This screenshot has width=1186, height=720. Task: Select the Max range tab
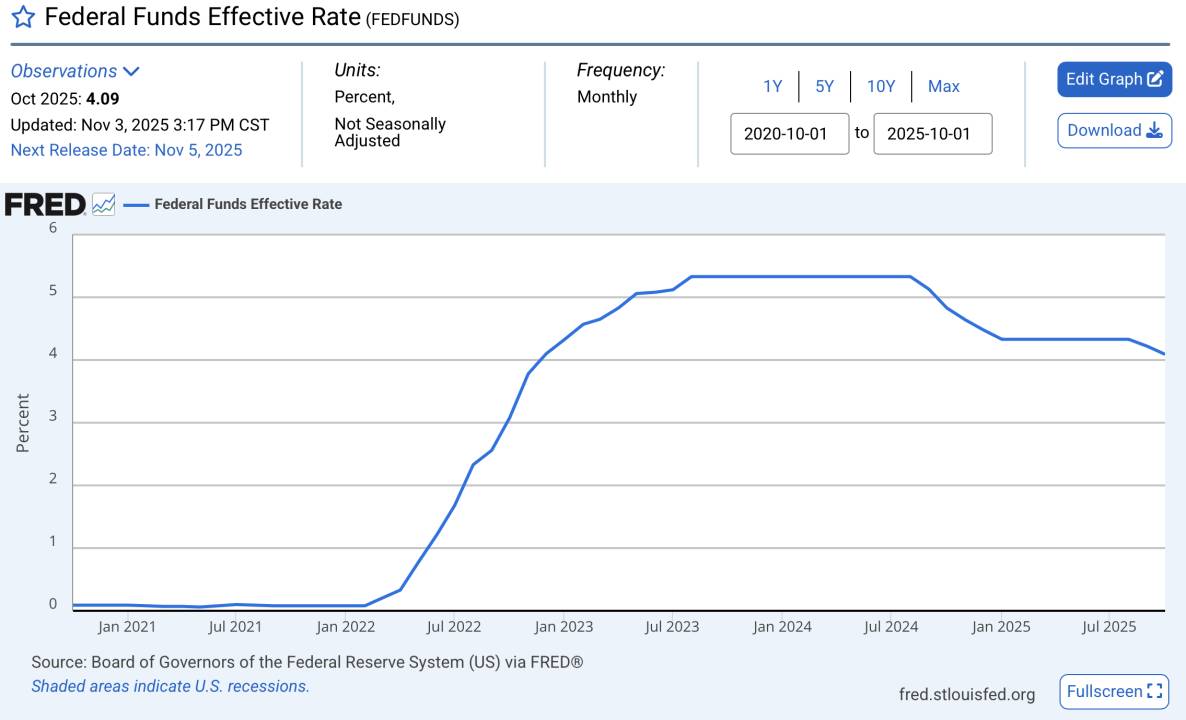(943, 86)
